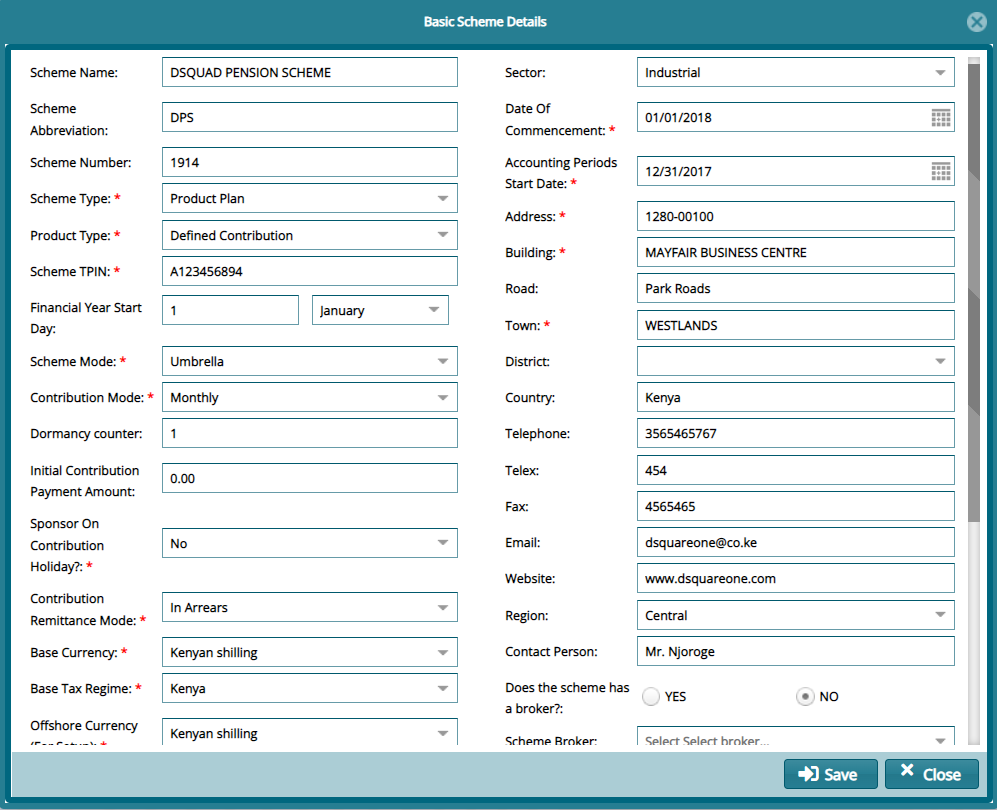997x810 pixels.
Task: Open the Scheme Type dropdown
Action: click(310, 198)
